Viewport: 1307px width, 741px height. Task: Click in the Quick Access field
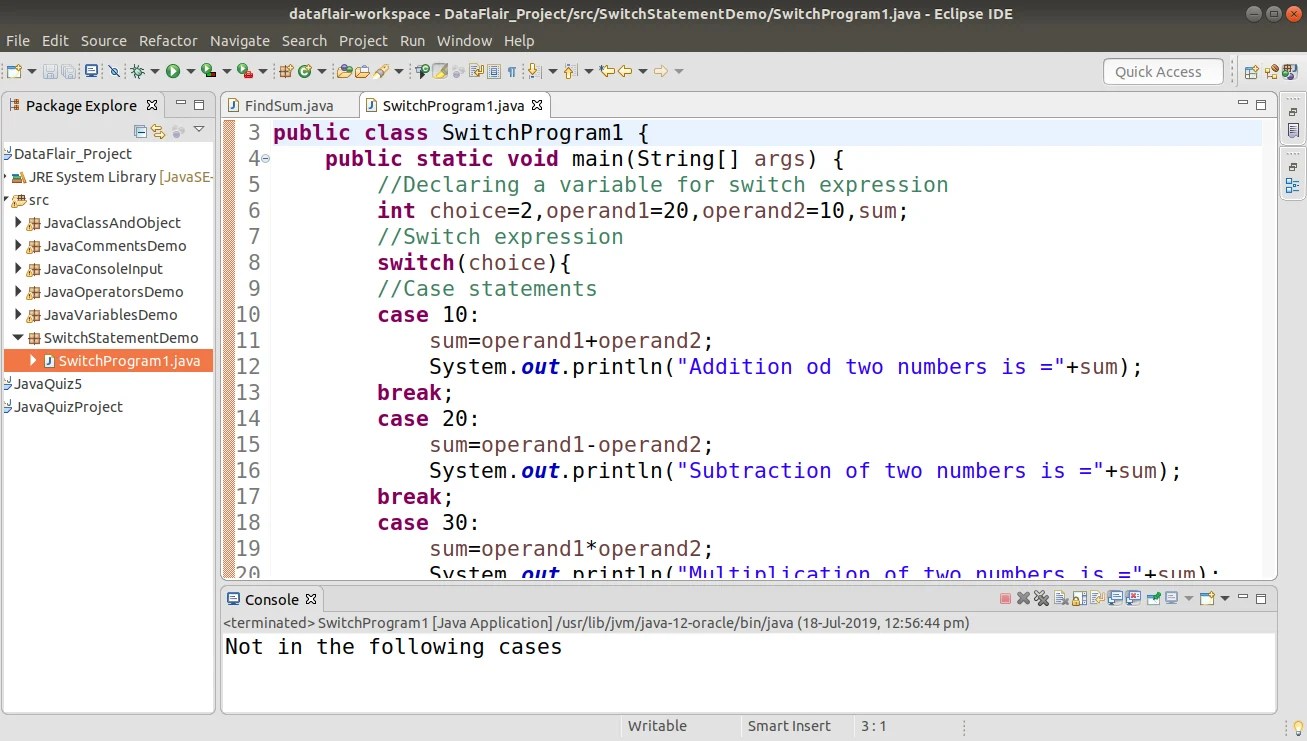(1163, 71)
